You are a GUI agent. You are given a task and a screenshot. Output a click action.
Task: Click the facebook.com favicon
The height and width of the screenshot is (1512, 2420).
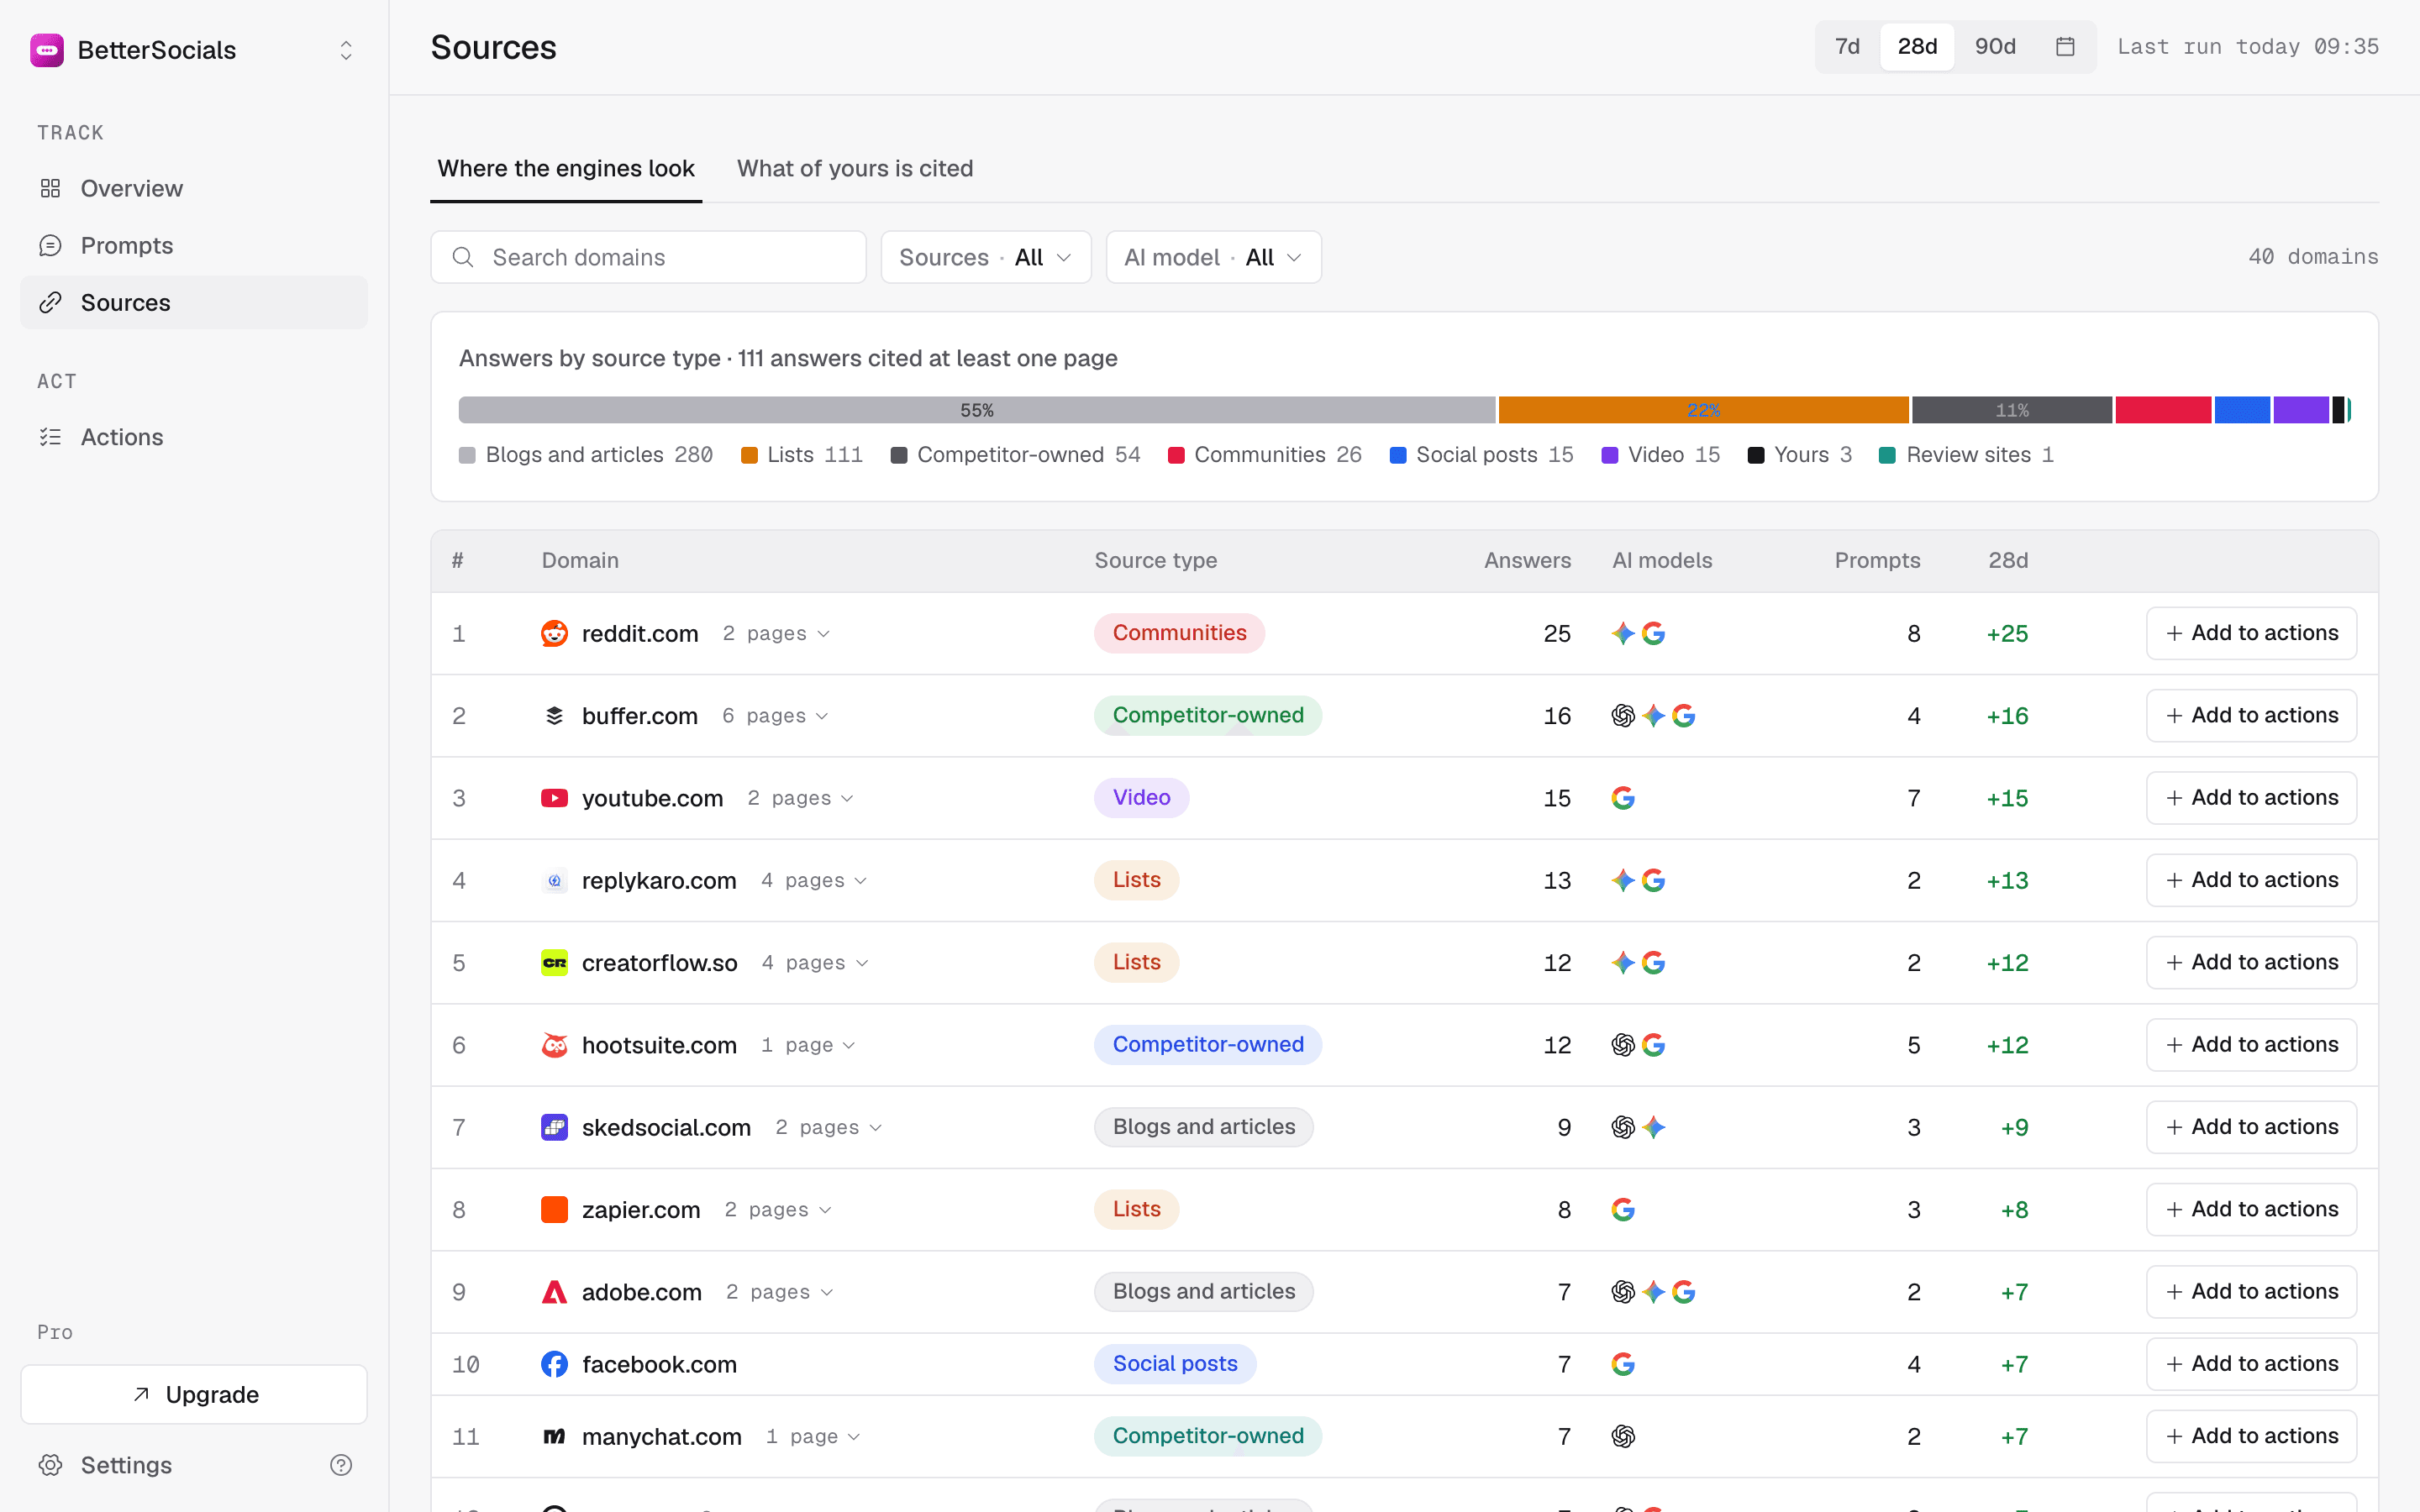554,1364
